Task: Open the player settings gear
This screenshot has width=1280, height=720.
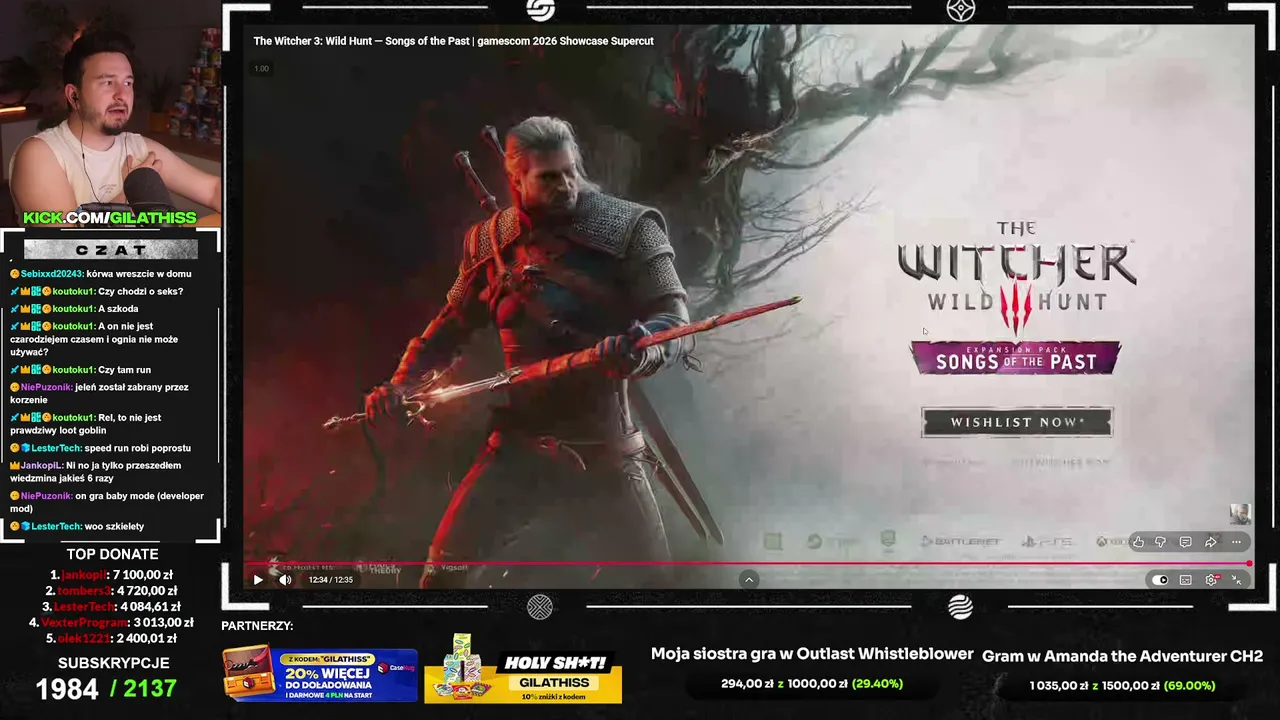Action: 1211,580
